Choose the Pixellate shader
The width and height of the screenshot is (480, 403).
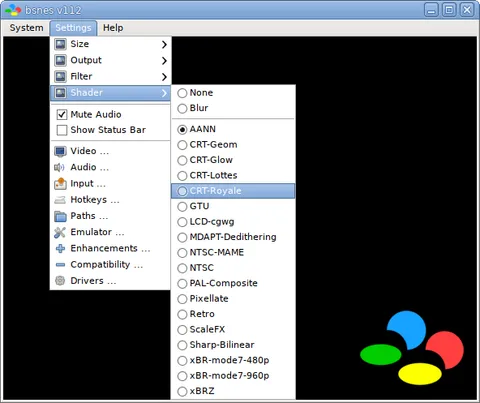[233, 299]
